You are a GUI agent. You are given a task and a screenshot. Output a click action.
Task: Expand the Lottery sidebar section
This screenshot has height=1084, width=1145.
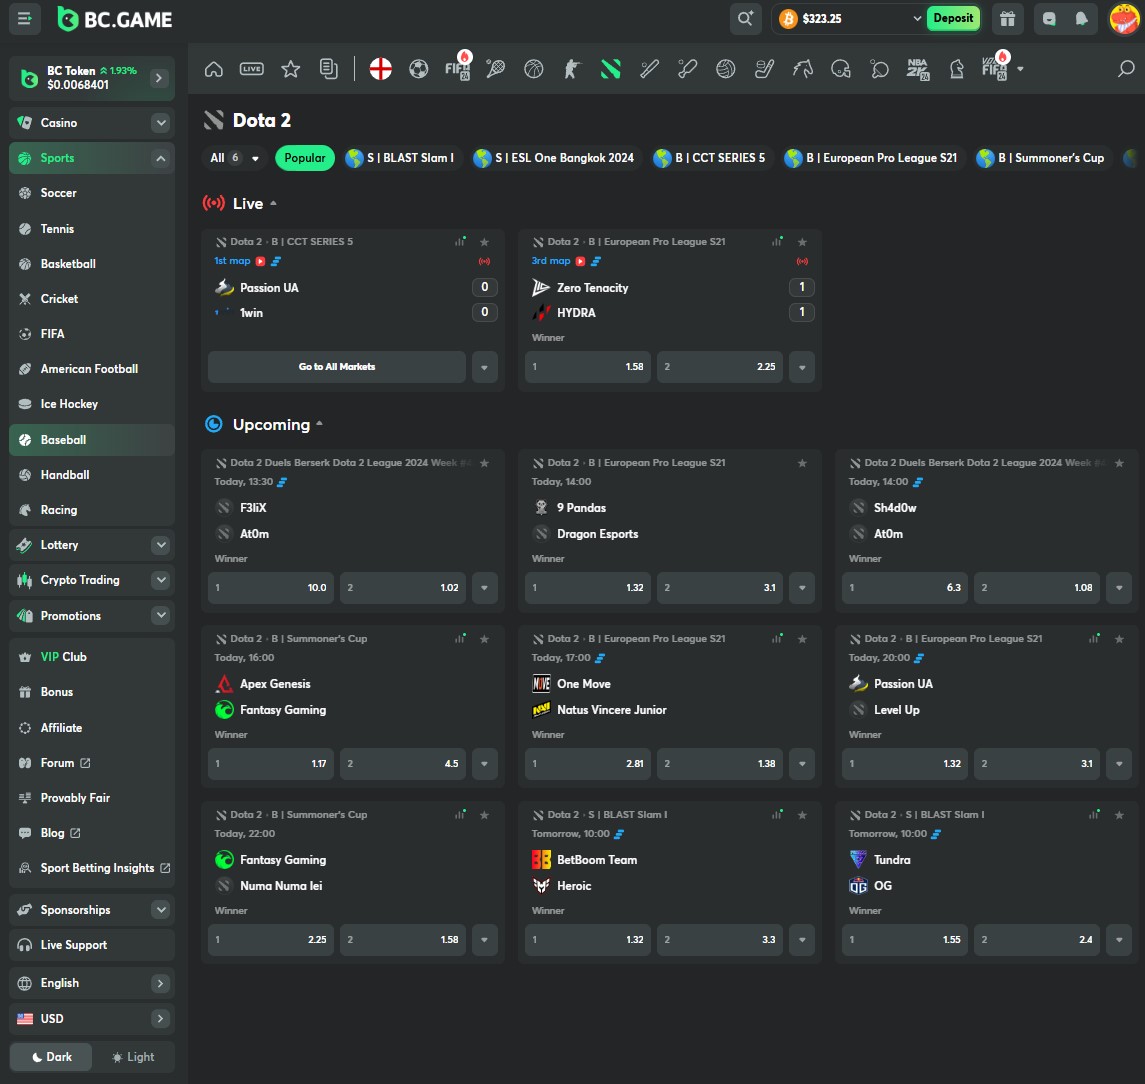click(161, 545)
